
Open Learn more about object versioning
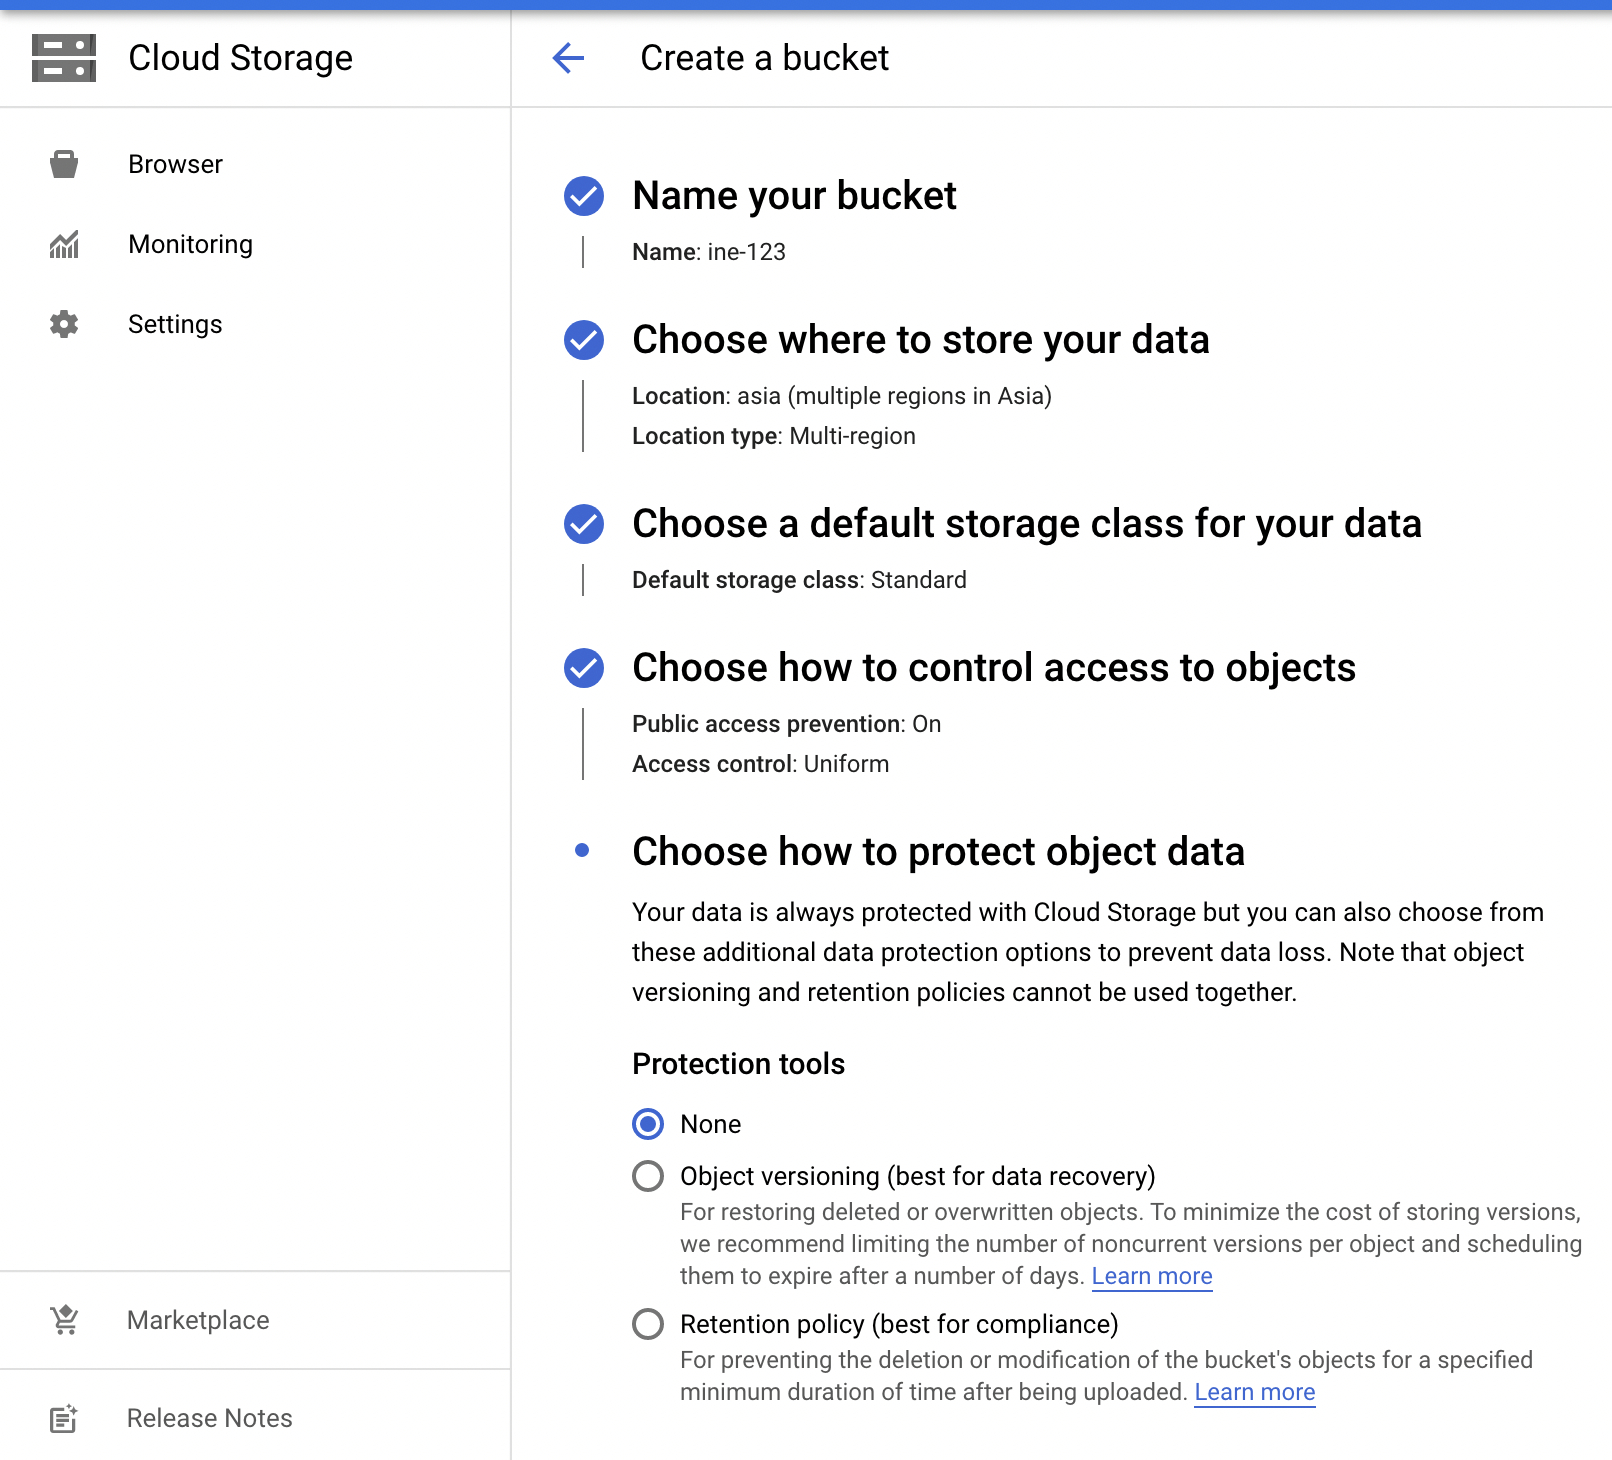click(1152, 1276)
